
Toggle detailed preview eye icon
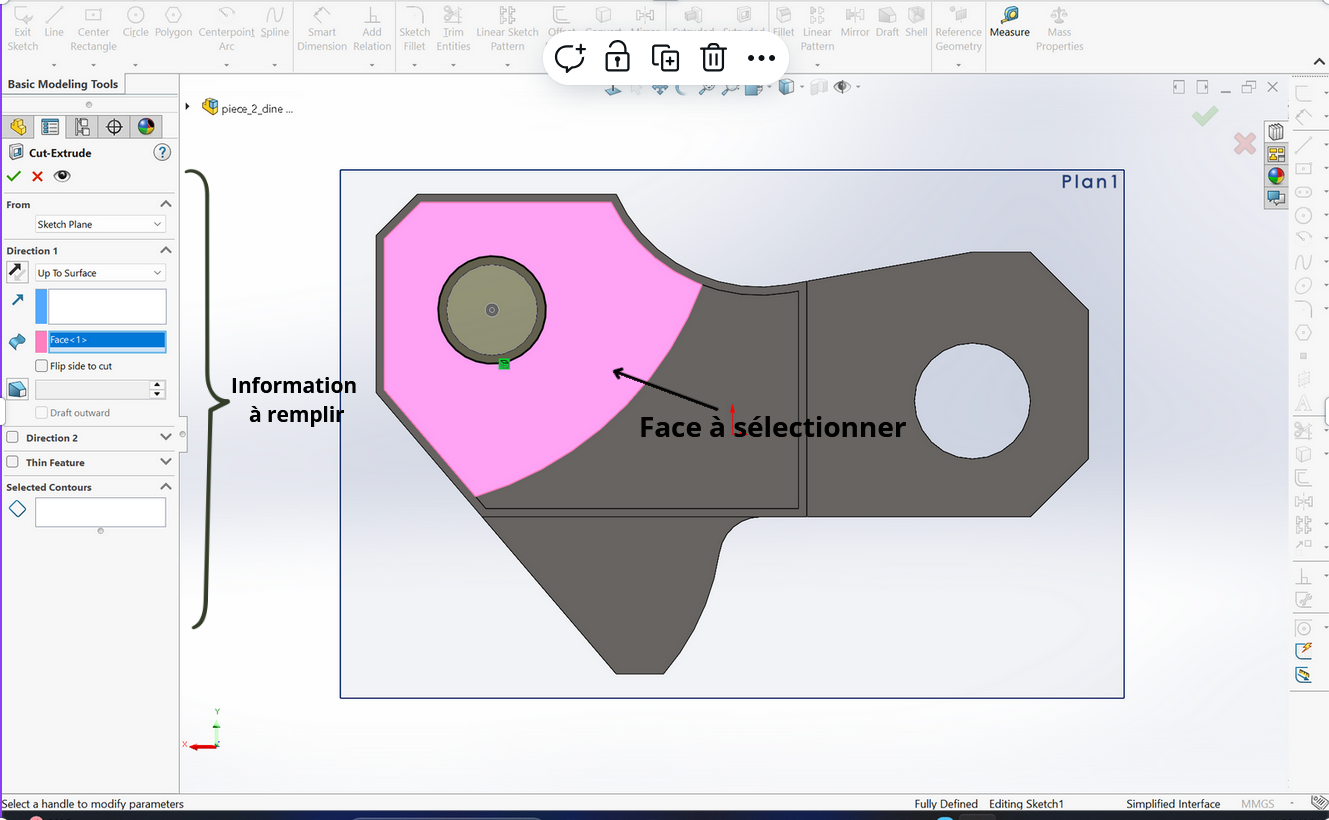tap(62, 176)
